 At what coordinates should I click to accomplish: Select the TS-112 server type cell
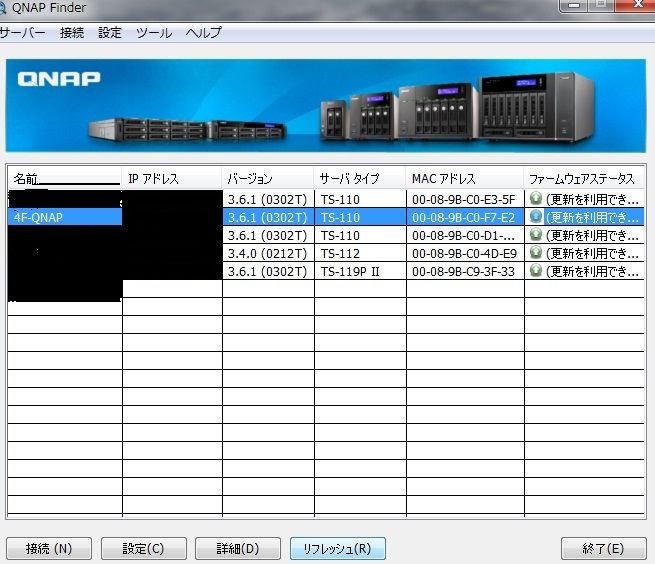pyautogui.click(x=360, y=253)
